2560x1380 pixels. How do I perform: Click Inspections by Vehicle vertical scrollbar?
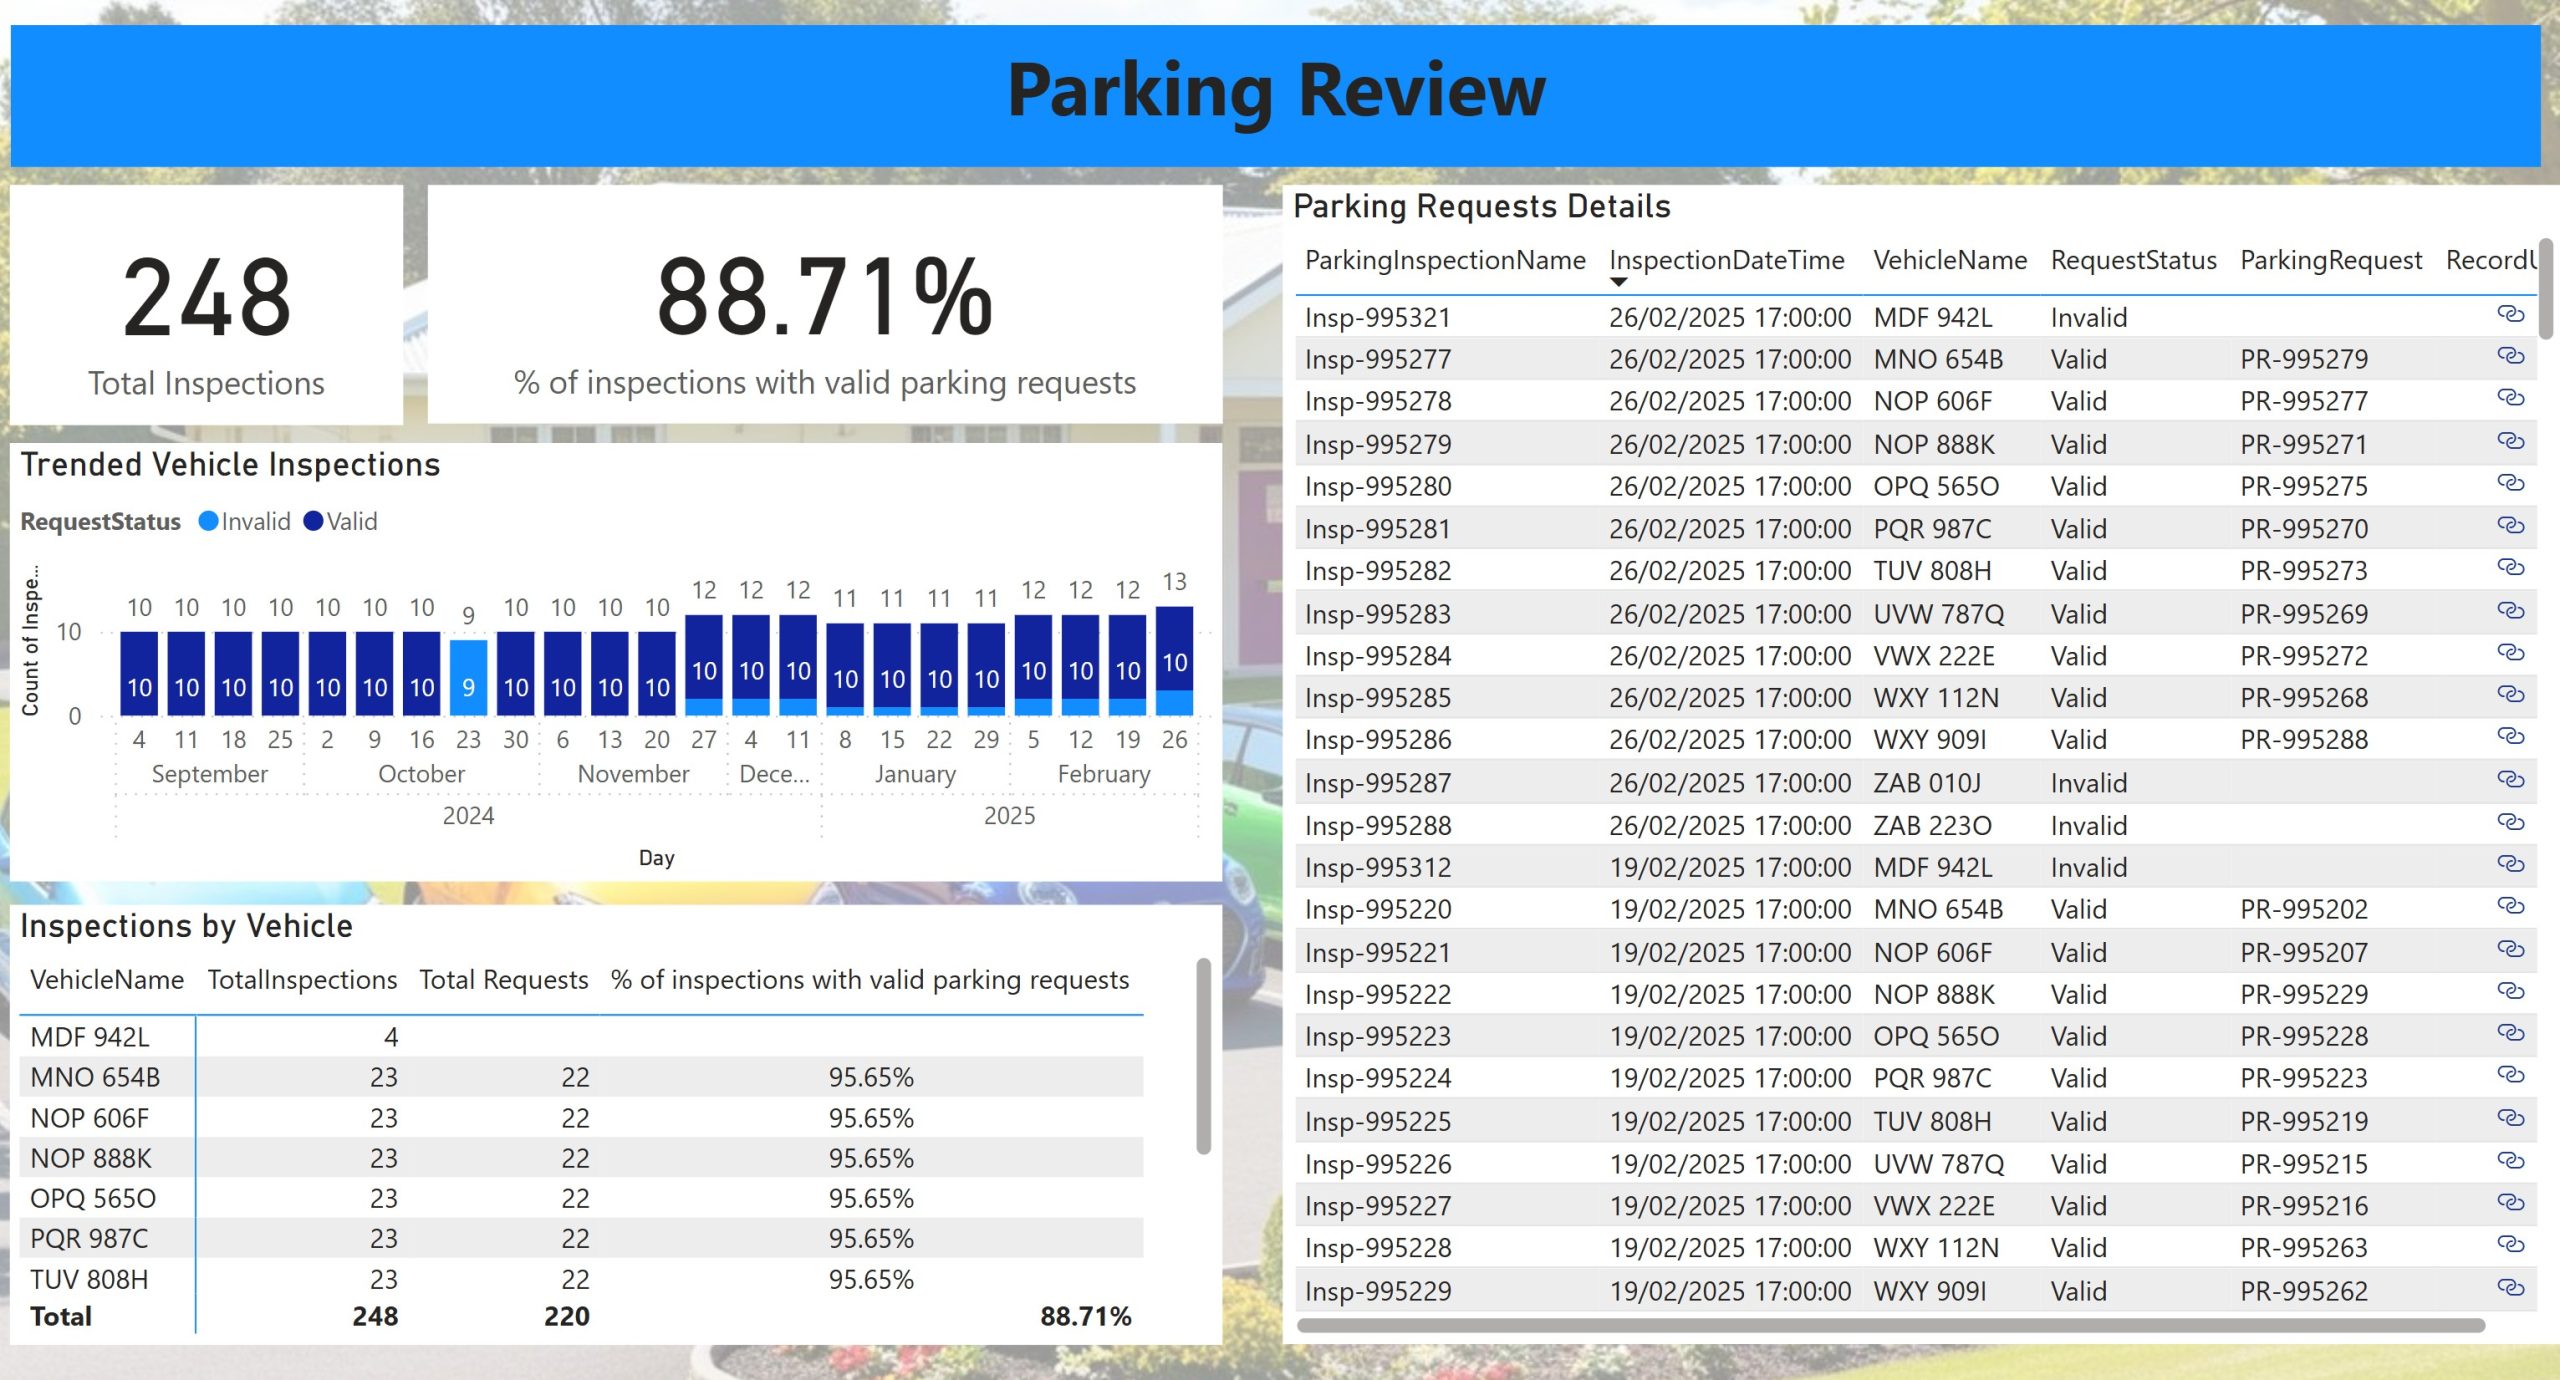[x=1203, y=1056]
